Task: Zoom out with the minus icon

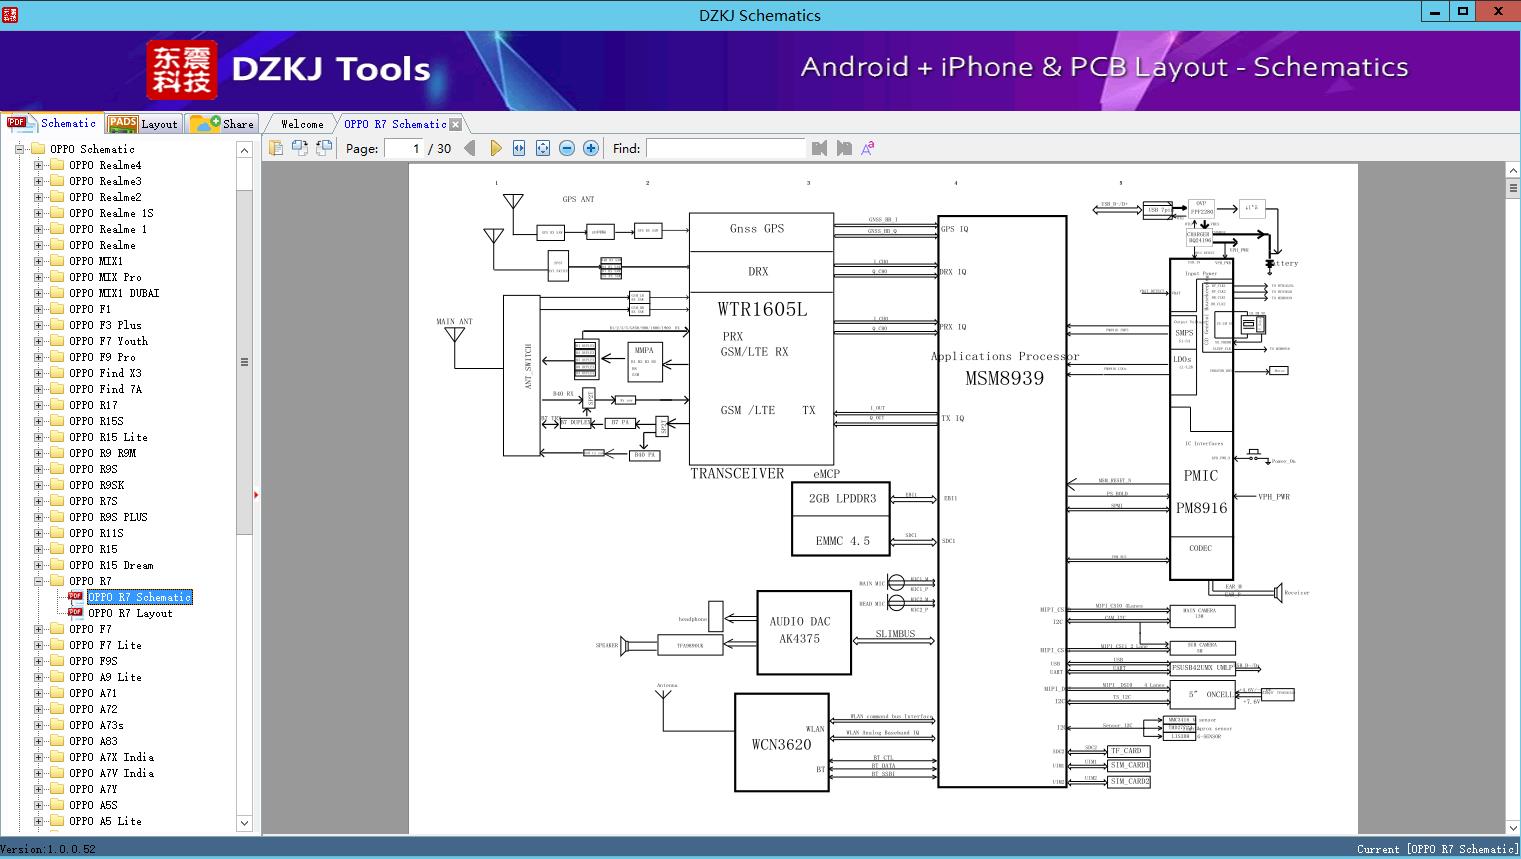Action: (567, 148)
